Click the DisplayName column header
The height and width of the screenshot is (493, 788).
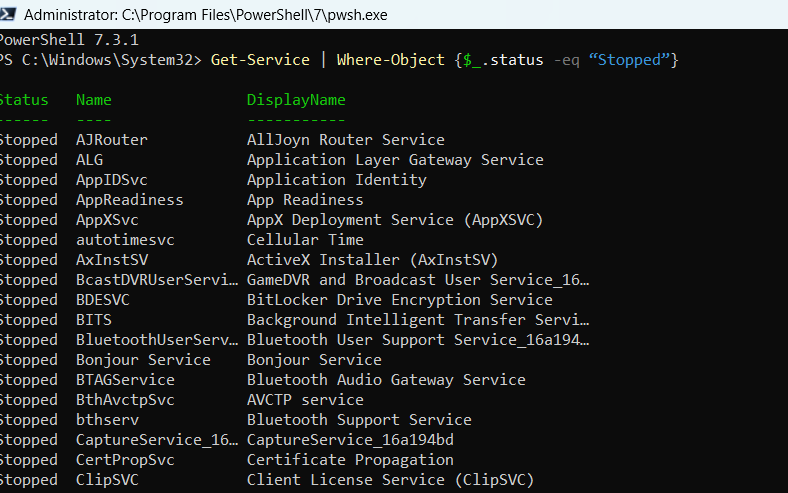pyautogui.click(x=296, y=100)
